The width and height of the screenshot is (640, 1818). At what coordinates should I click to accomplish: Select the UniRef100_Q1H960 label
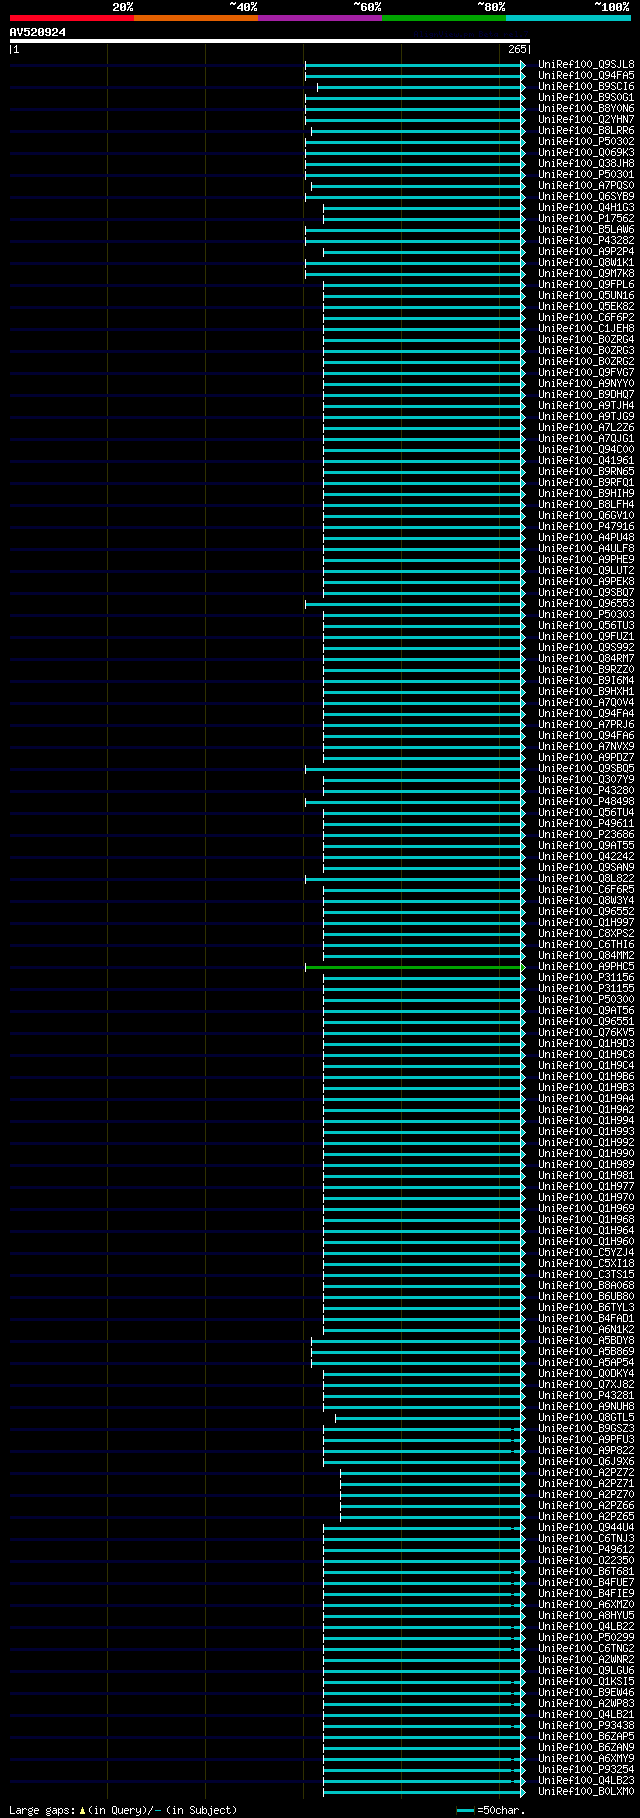[586, 1242]
